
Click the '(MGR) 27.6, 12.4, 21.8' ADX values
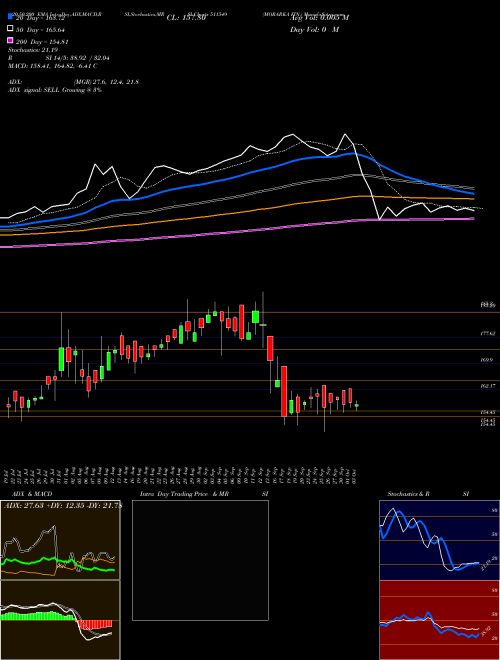point(106,82)
